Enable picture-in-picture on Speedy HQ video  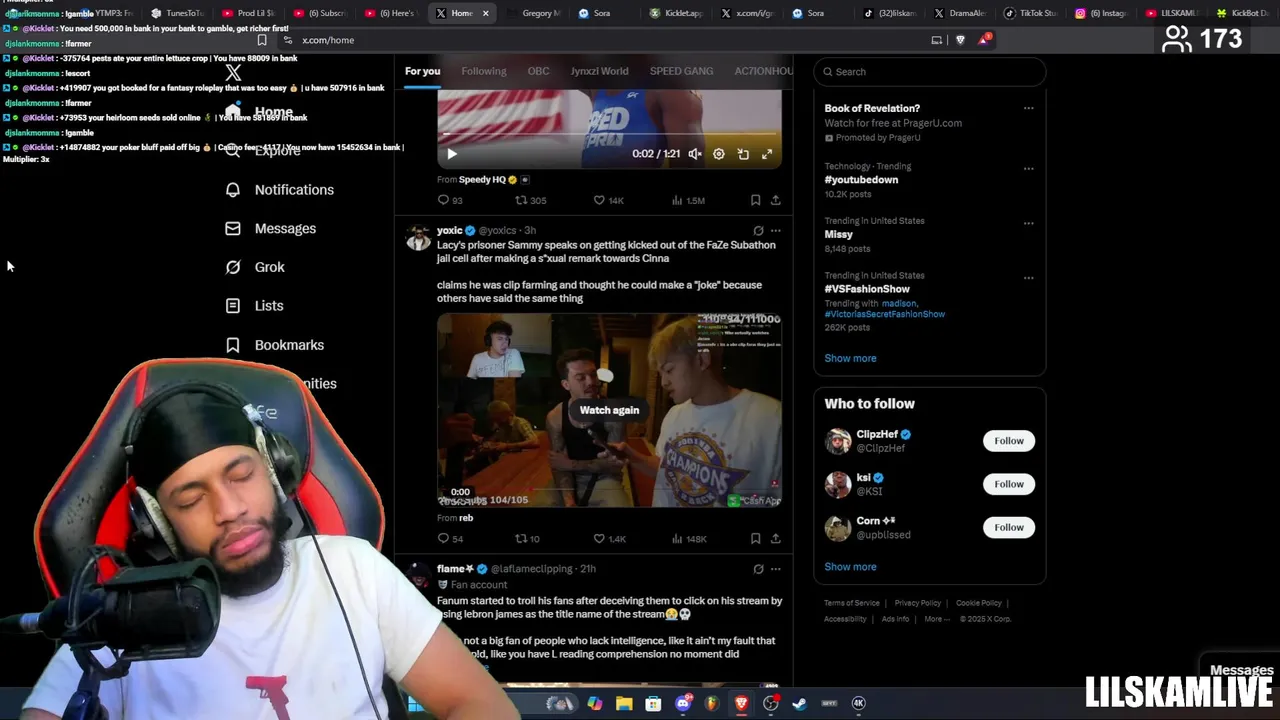pyautogui.click(x=743, y=154)
